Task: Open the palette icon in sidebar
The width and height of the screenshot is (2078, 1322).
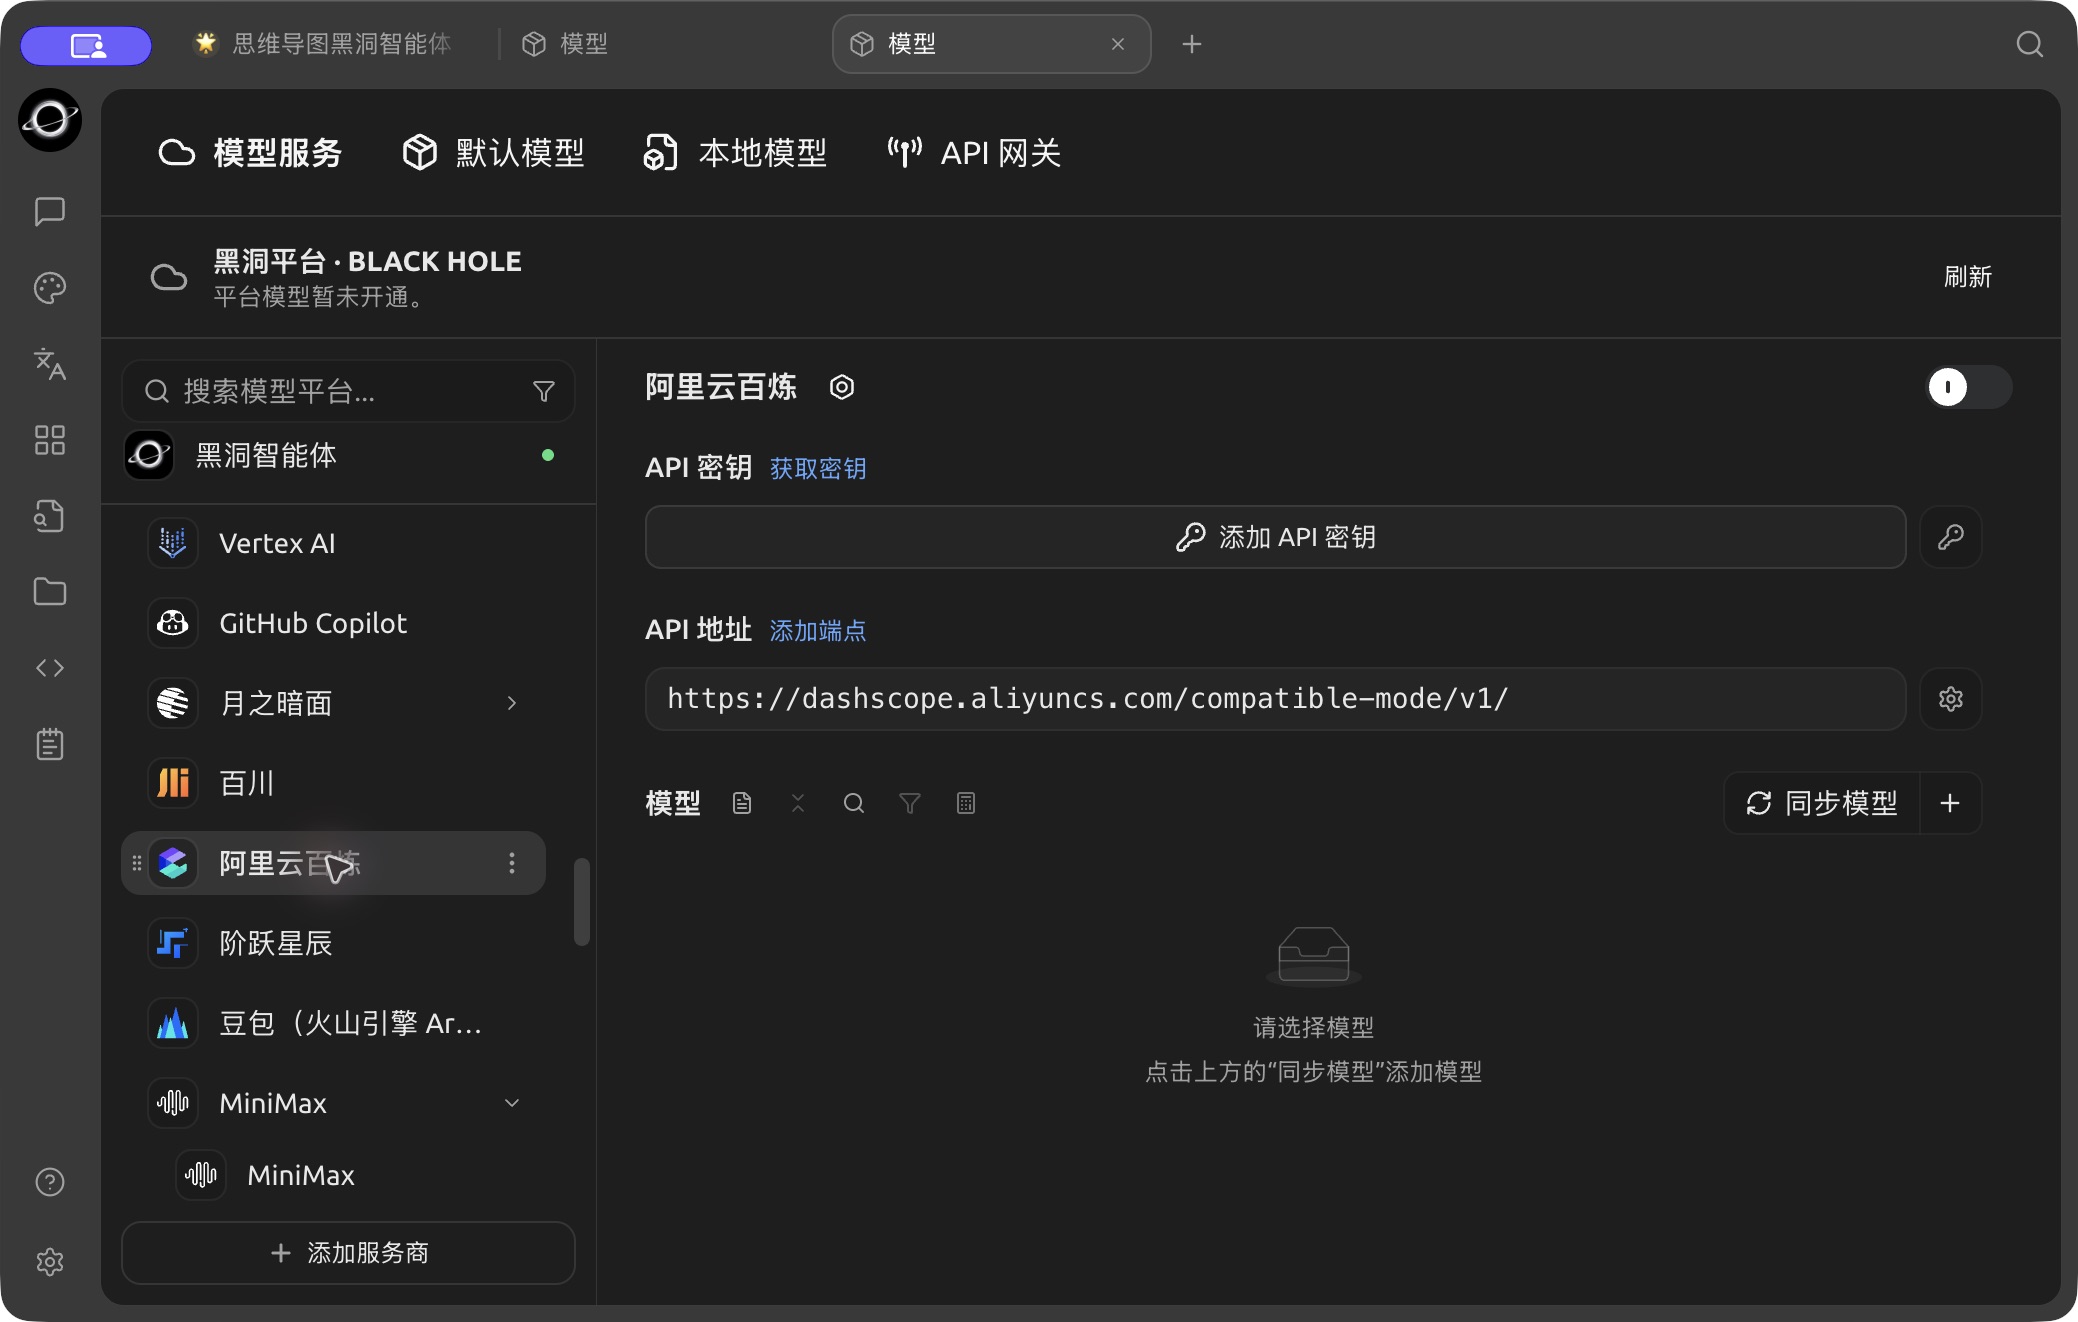Action: (x=50, y=288)
